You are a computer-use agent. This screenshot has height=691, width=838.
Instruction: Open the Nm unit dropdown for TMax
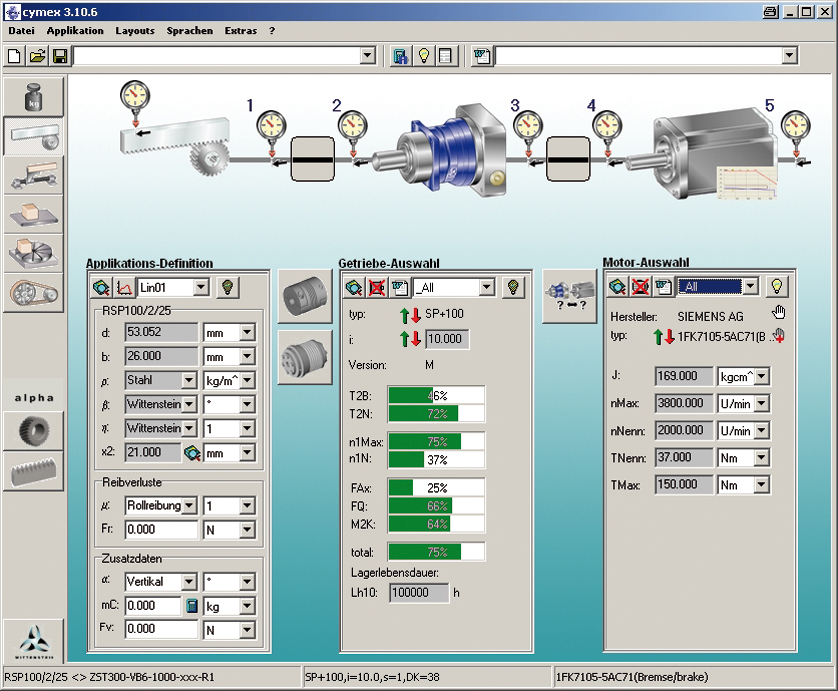click(x=762, y=485)
